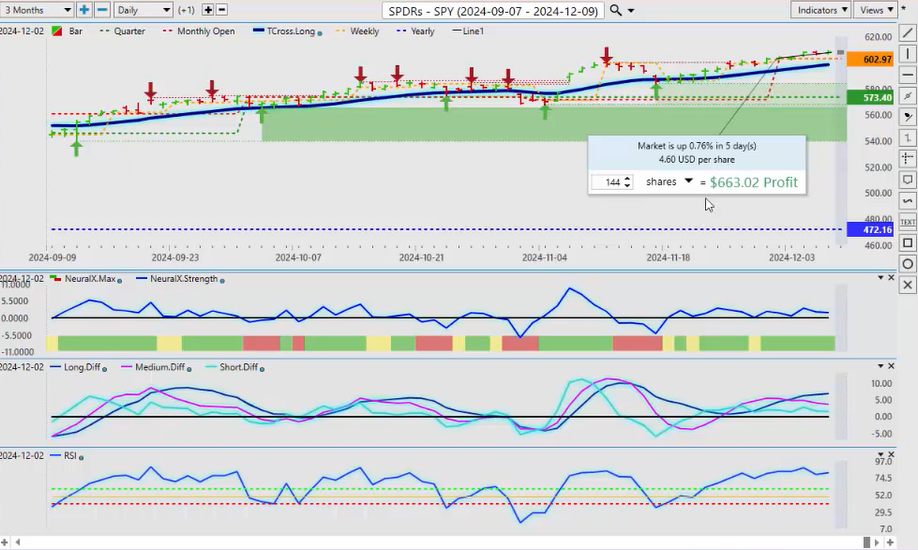
Task: Click the delete drawings X tool
Action: (907, 285)
